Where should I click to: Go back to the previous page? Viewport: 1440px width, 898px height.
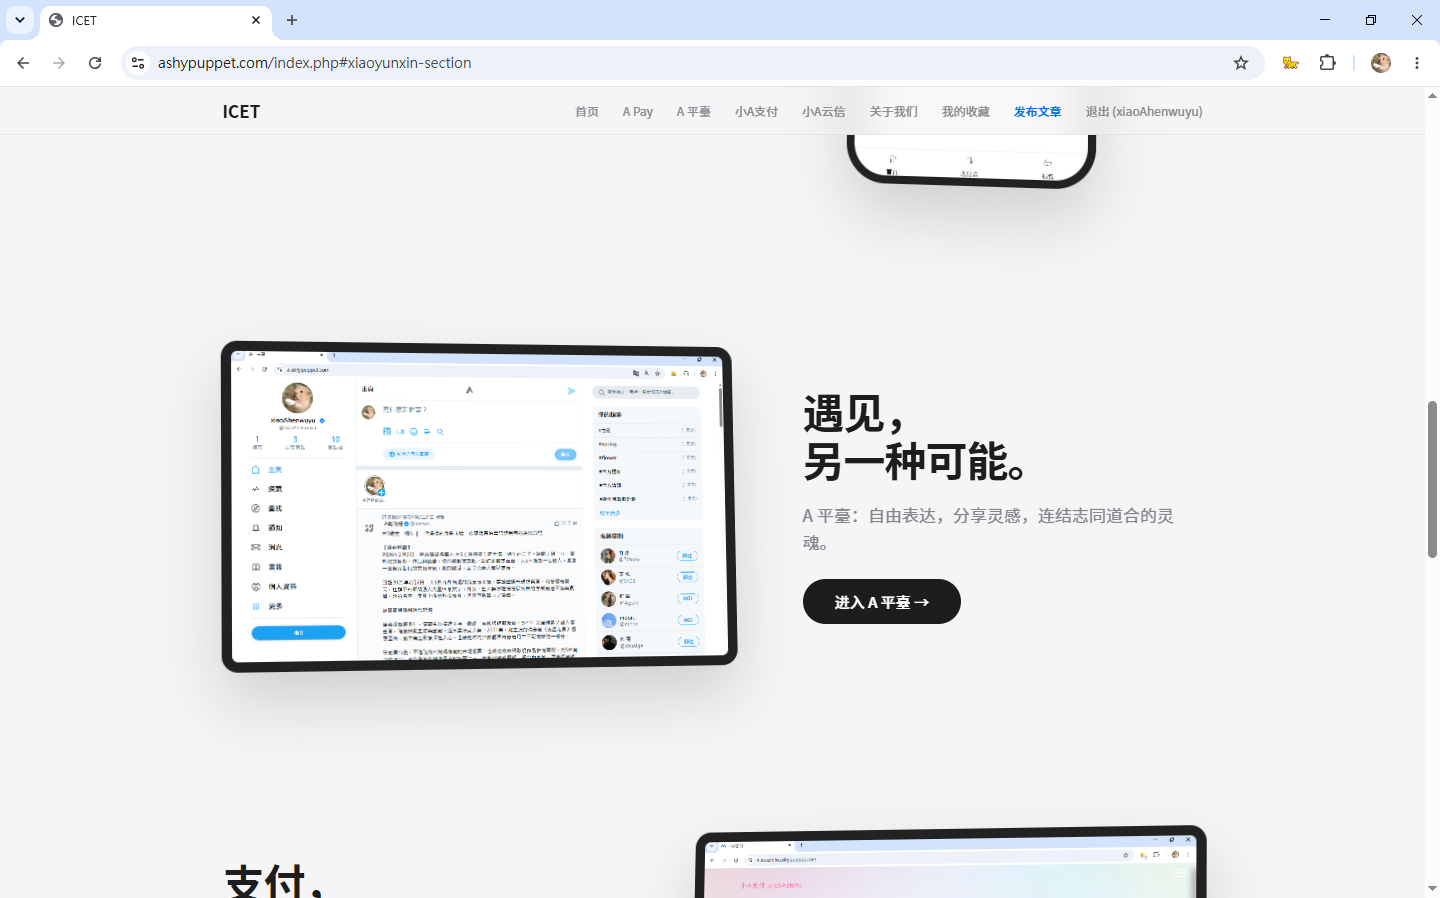[x=23, y=63]
